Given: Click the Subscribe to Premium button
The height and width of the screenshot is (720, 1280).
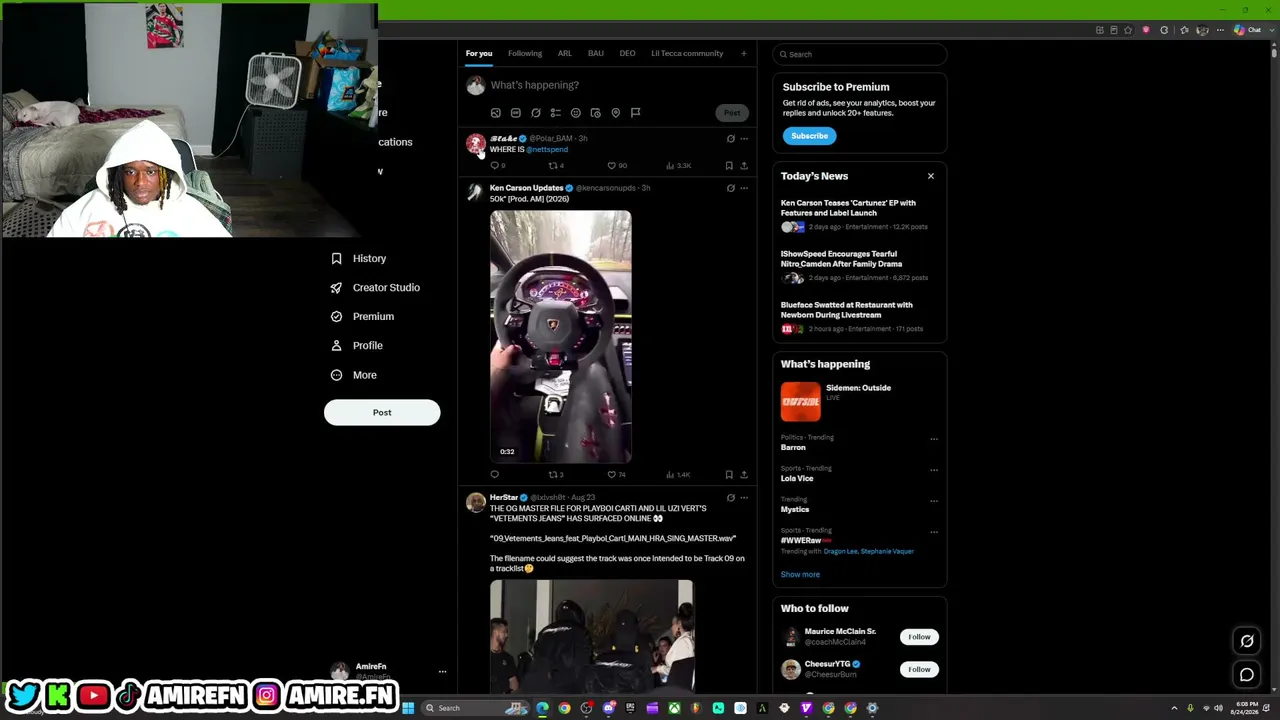Looking at the screenshot, I should click(810, 136).
